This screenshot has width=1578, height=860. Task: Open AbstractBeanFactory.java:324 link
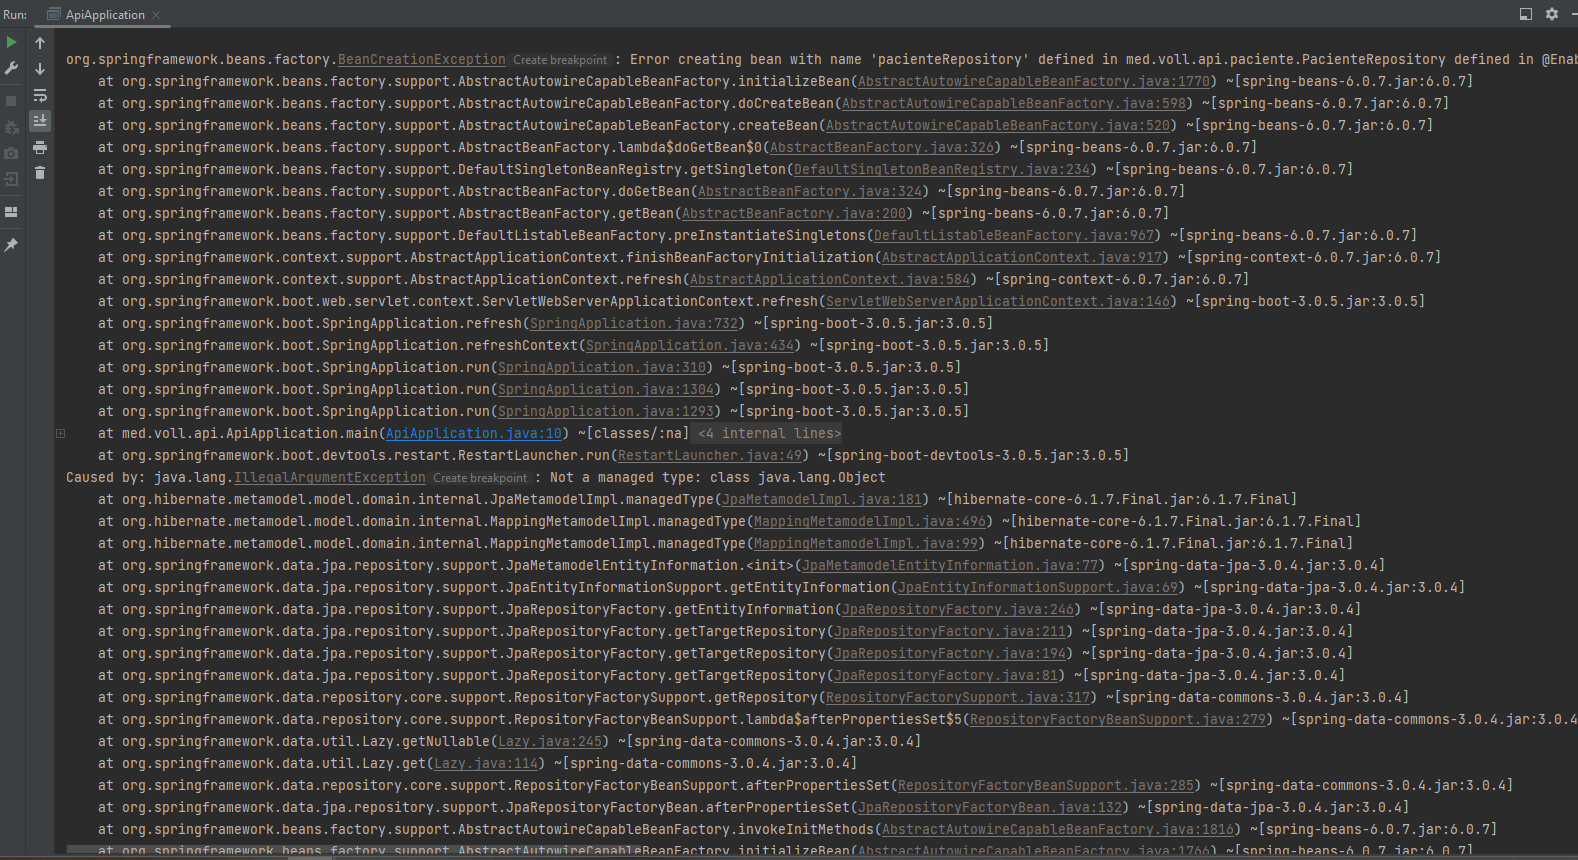click(810, 192)
